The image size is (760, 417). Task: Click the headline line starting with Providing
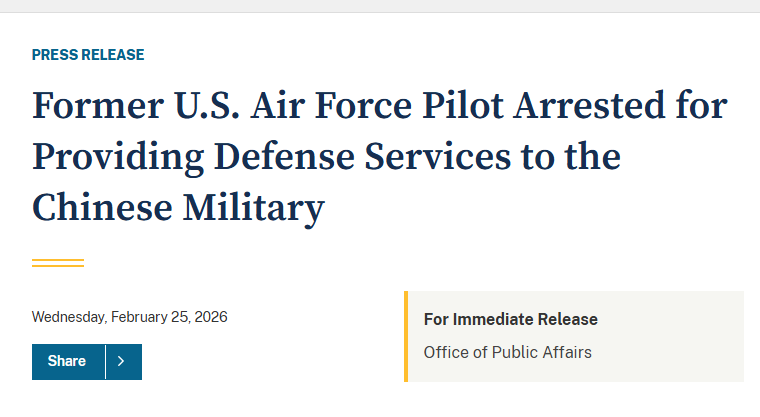(x=326, y=158)
